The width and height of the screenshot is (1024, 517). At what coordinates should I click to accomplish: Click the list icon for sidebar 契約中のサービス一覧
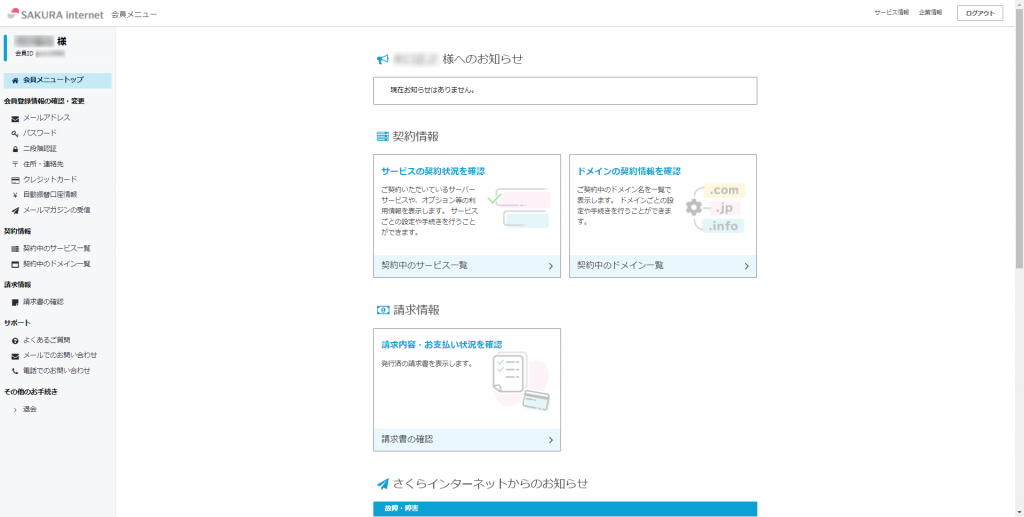(x=15, y=249)
